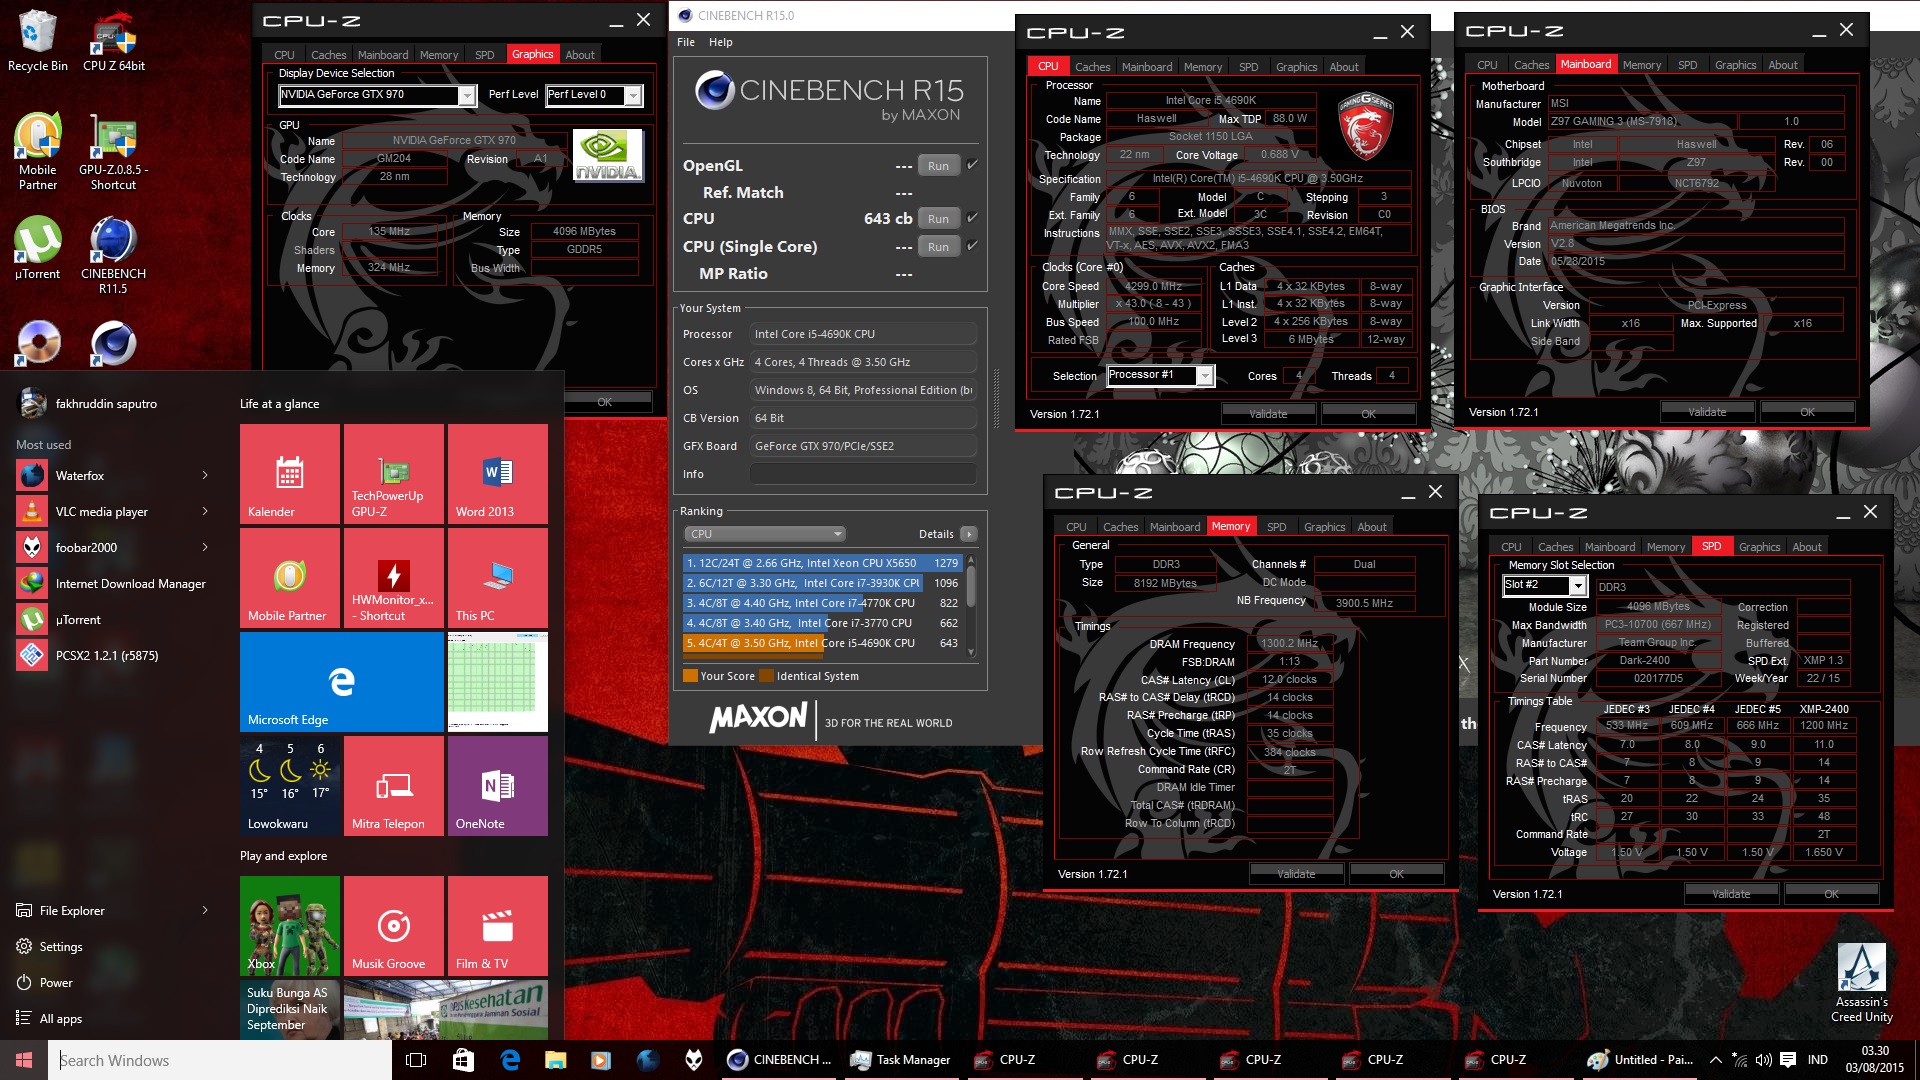The height and width of the screenshot is (1080, 1920).
Task: Click OK in the Memory CPU-Z window
Action: point(1396,874)
